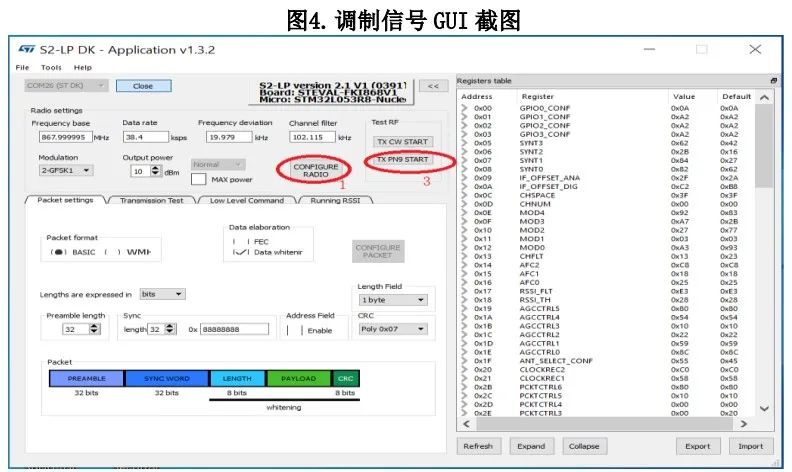
Task: Click the horizontal scroll right arrow
Action: (744, 424)
